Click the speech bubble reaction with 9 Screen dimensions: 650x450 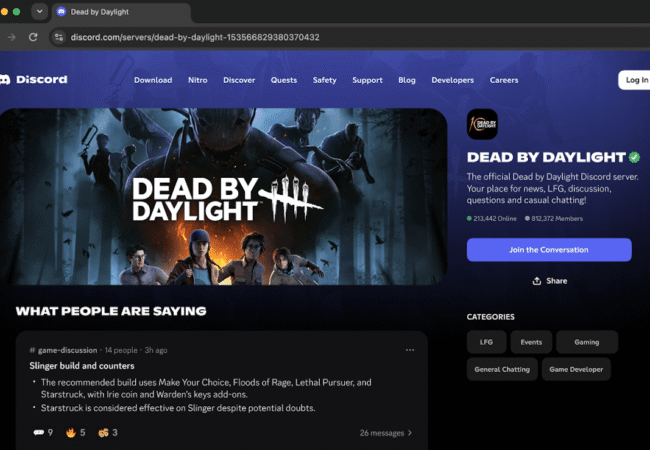[x=43, y=433]
